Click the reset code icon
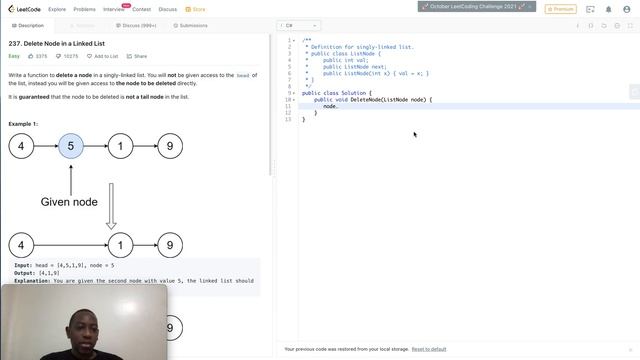Screen dimensions: 640x360 coord(604,26)
